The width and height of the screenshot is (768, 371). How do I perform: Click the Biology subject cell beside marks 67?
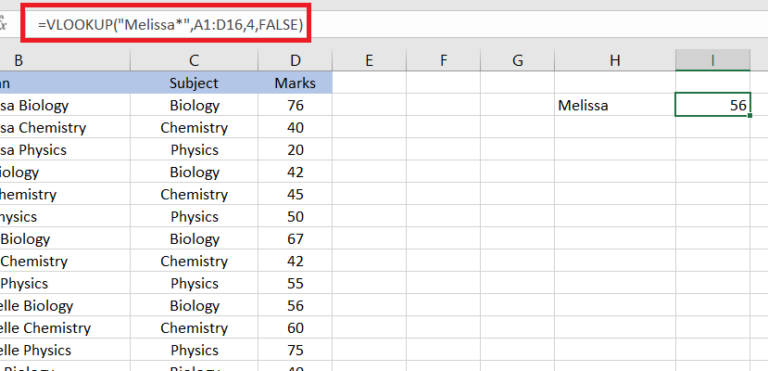[194, 239]
